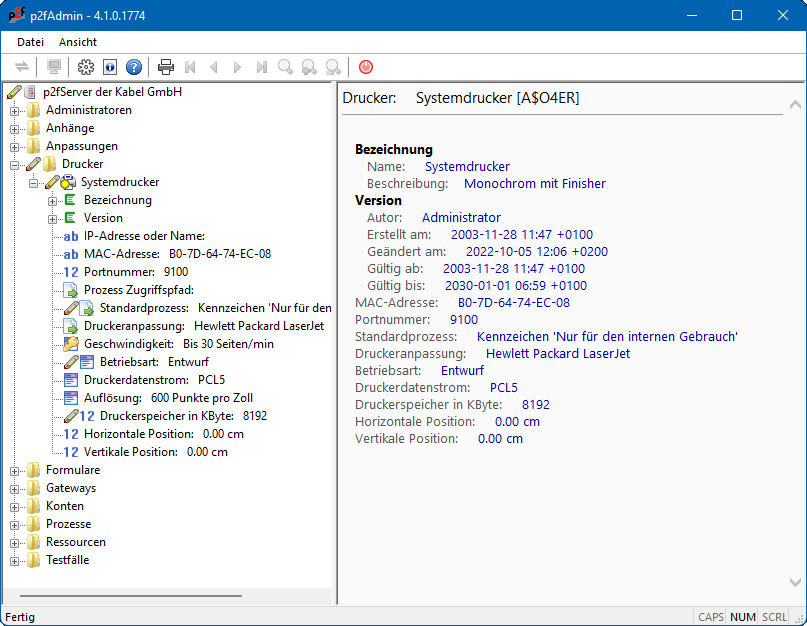Viewport: 807px width, 626px height.
Task: Click the gear settings icon in toolbar
Action: pos(86,67)
